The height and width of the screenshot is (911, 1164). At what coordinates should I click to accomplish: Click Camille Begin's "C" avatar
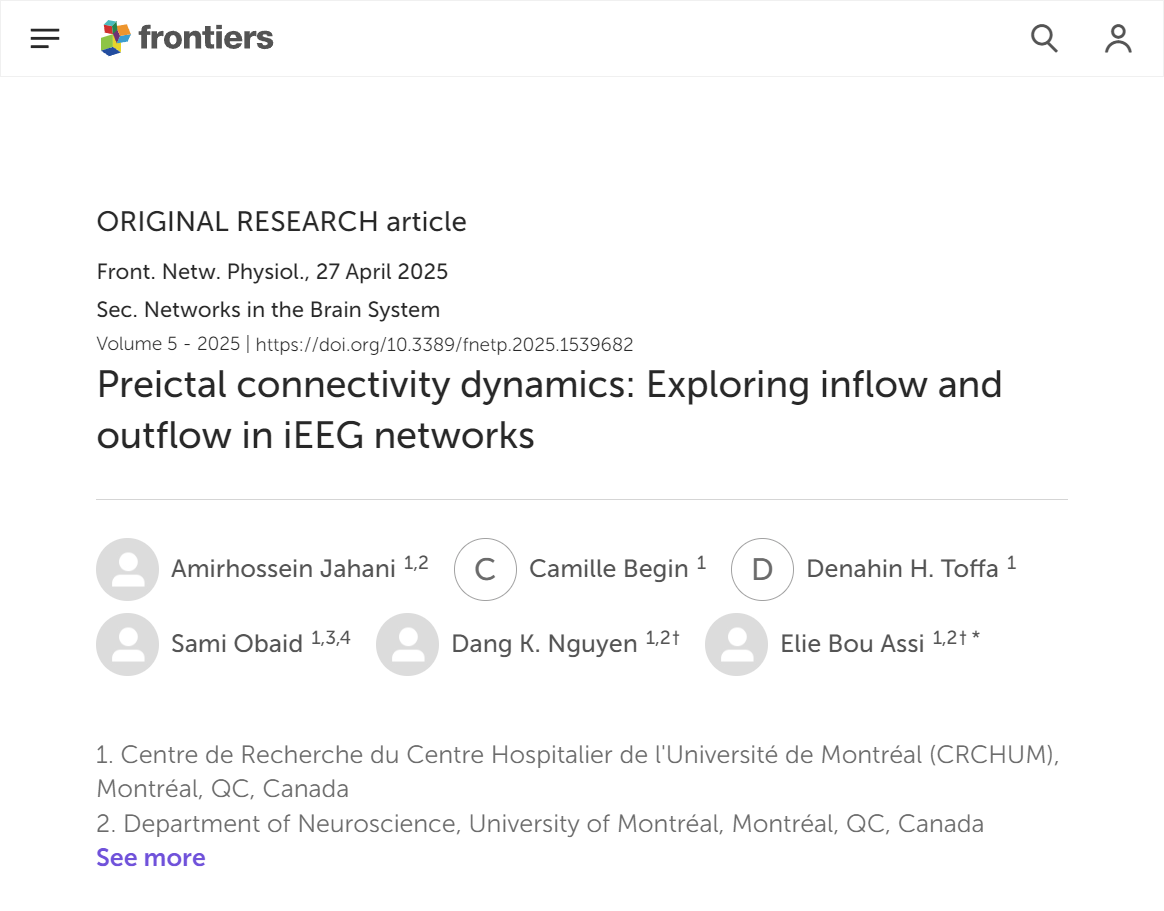tap(485, 569)
